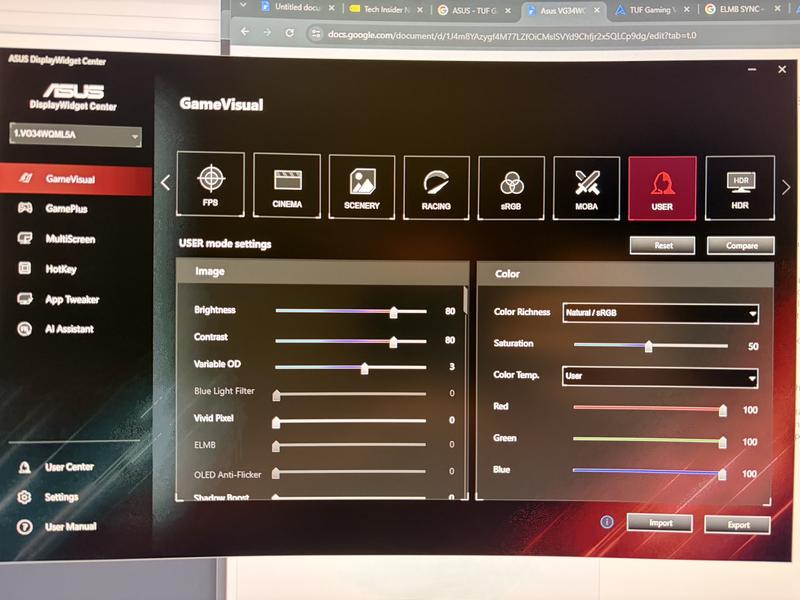The height and width of the screenshot is (600, 800).
Task: Click the Reset button
Action: (x=663, y=245)
